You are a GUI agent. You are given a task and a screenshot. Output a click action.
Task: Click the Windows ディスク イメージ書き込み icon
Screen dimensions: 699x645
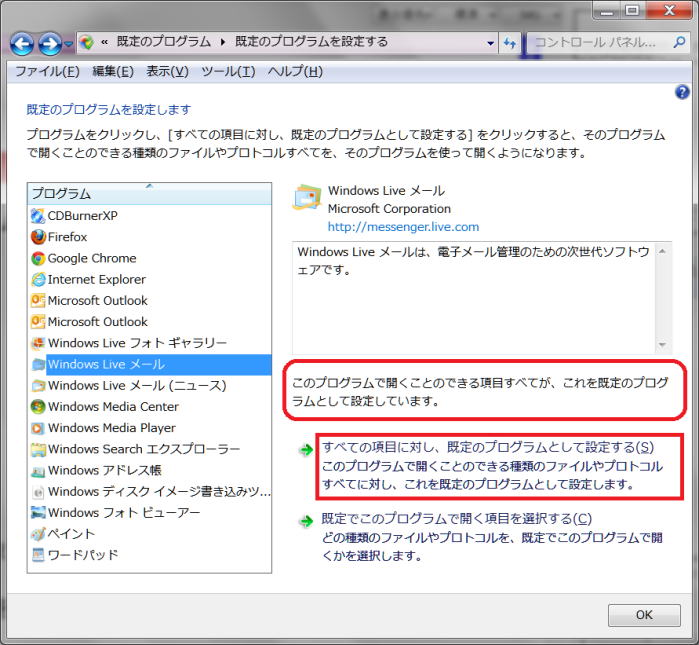[x=38, y=491]
